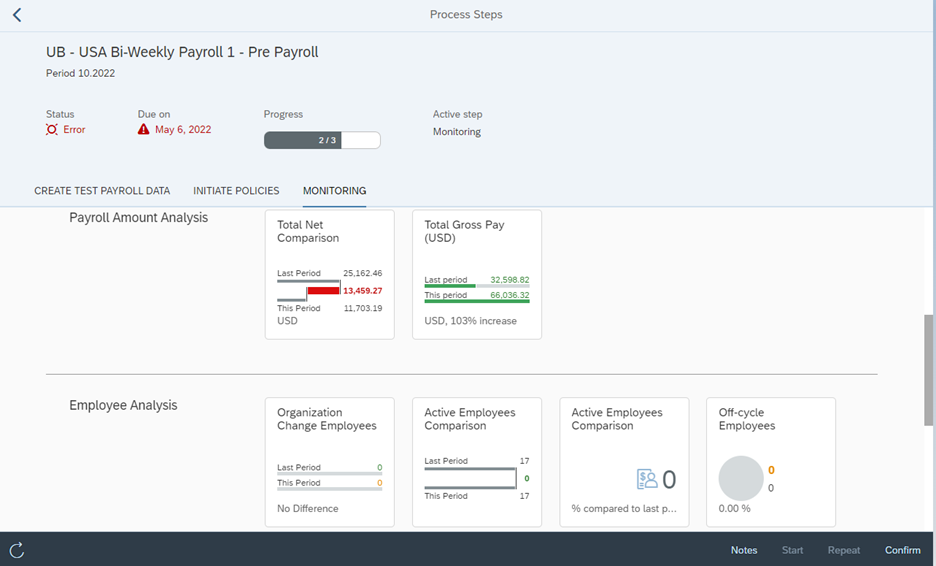This screenshot has height=566, width=936.
Task: Click the 2/3 progress indicator bar
Action: [x=322, y=140]
